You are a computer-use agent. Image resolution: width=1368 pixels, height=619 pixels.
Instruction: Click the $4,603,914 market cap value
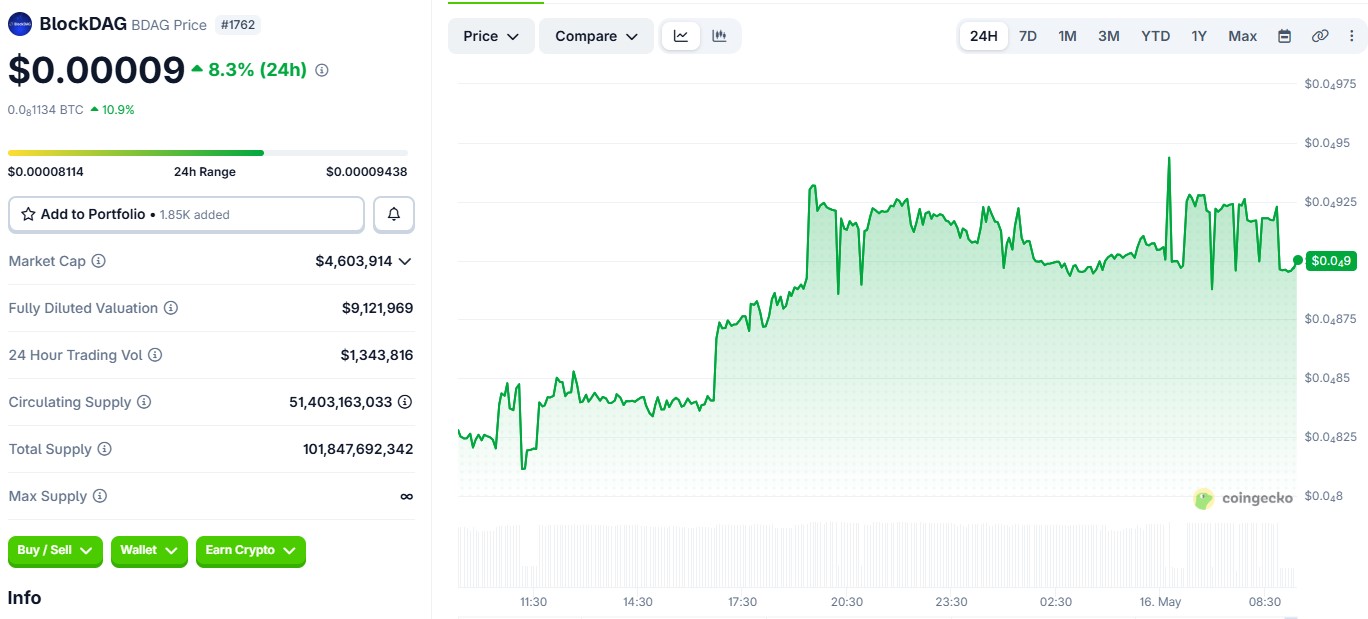[354, 261]
